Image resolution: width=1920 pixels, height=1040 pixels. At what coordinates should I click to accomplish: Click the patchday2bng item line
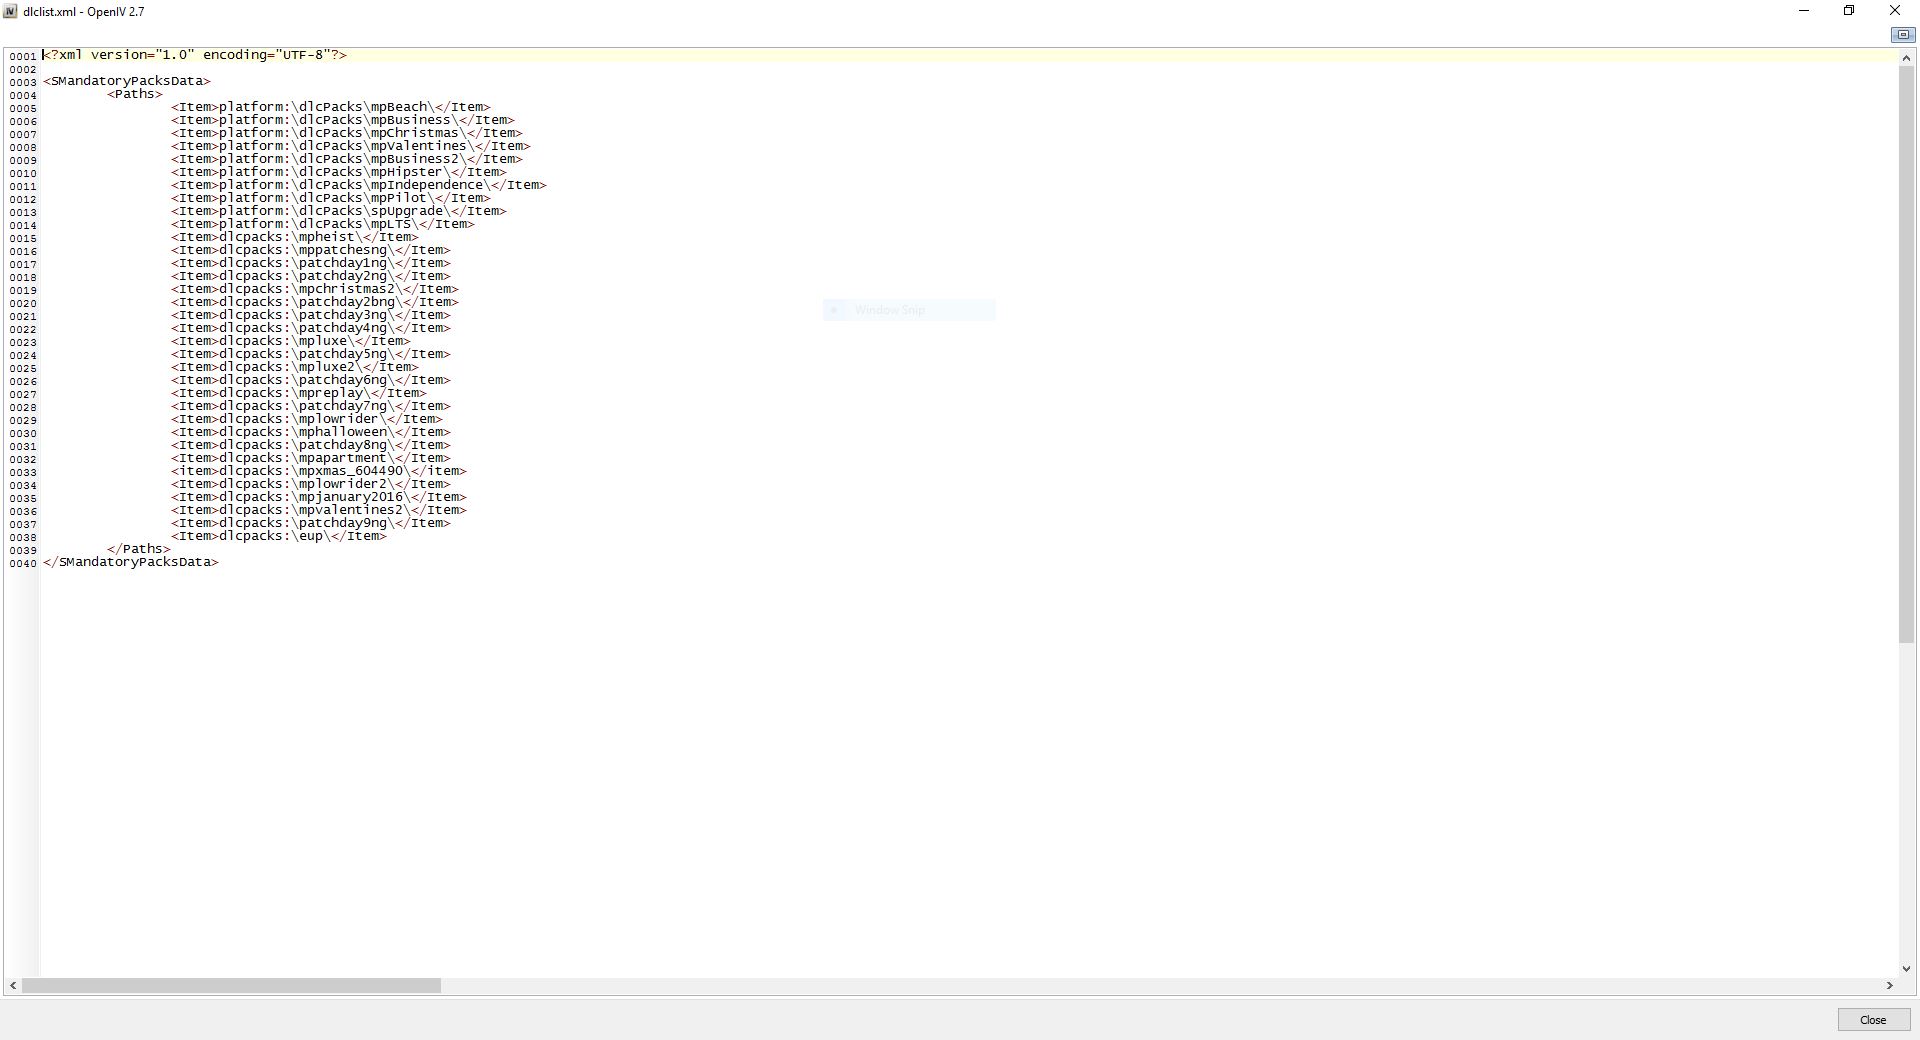coord(315,302)
